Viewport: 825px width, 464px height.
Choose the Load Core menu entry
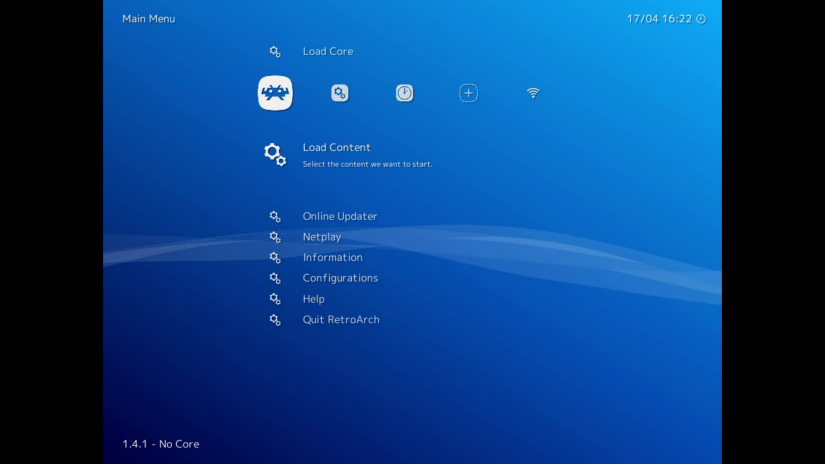[x=328, y=52]
